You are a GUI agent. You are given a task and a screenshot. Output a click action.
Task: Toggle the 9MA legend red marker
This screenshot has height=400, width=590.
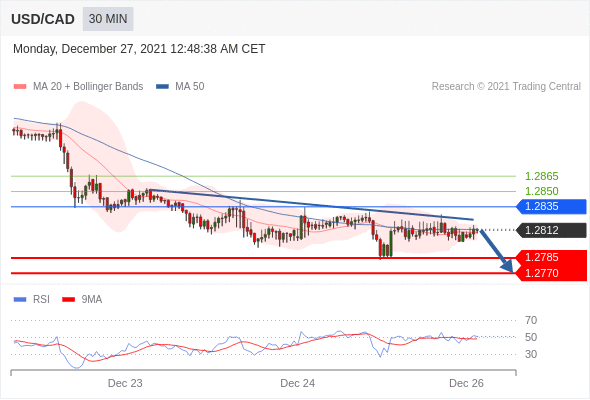tap(68, 300)
